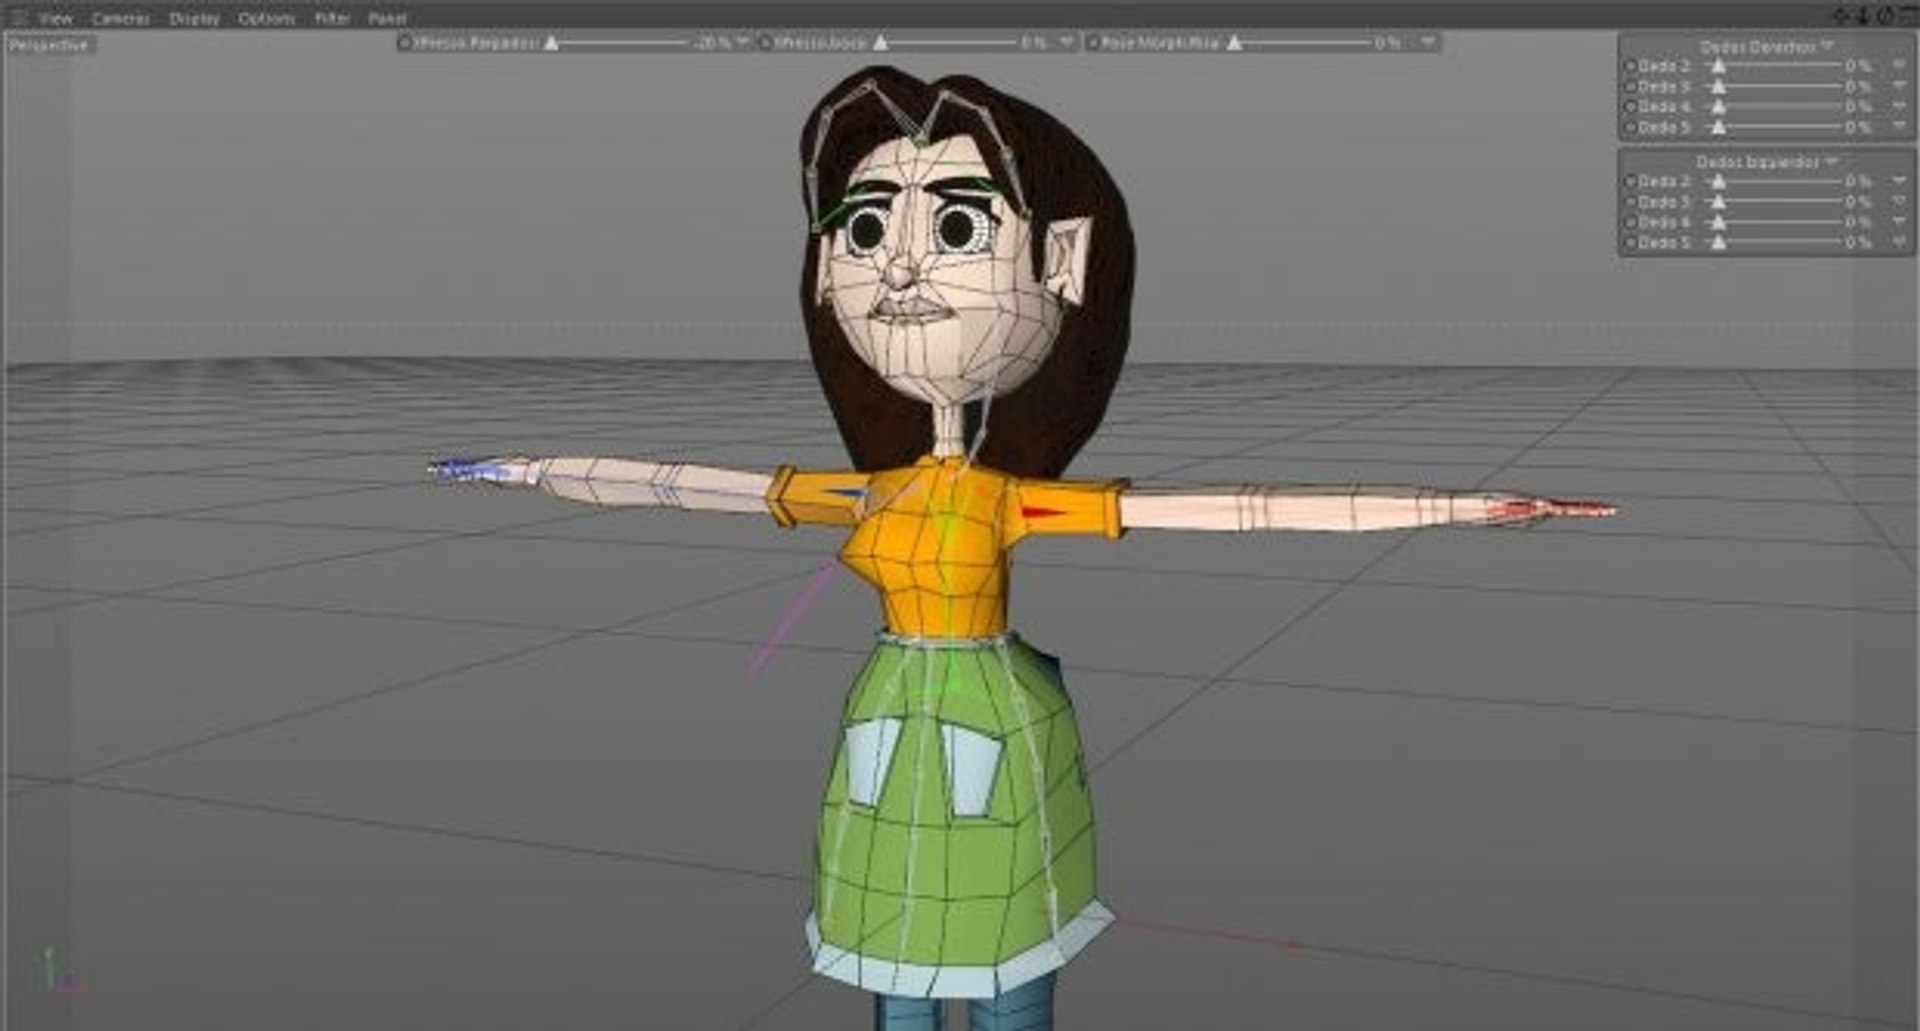Screen dimensions: 1920x1031
Task: Open dropdown arrow for Dedo 4 in Dedos Izquierdos
Action: pos(1899,221)
